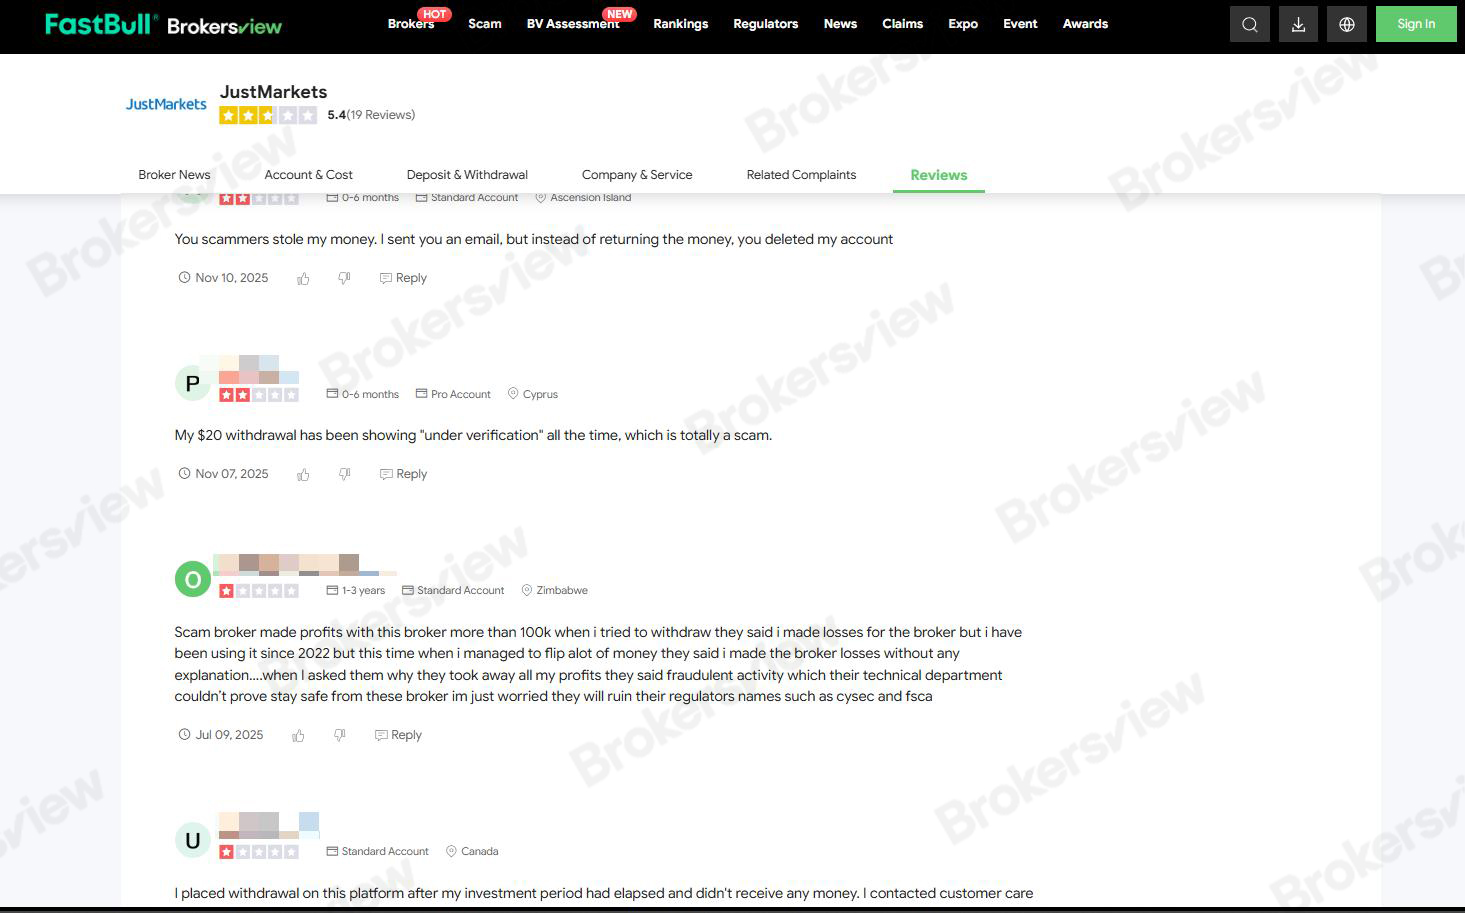The height and width of the screenshot is (913, 1465).
Task: Click the Pro Account label
Action: 453,395
